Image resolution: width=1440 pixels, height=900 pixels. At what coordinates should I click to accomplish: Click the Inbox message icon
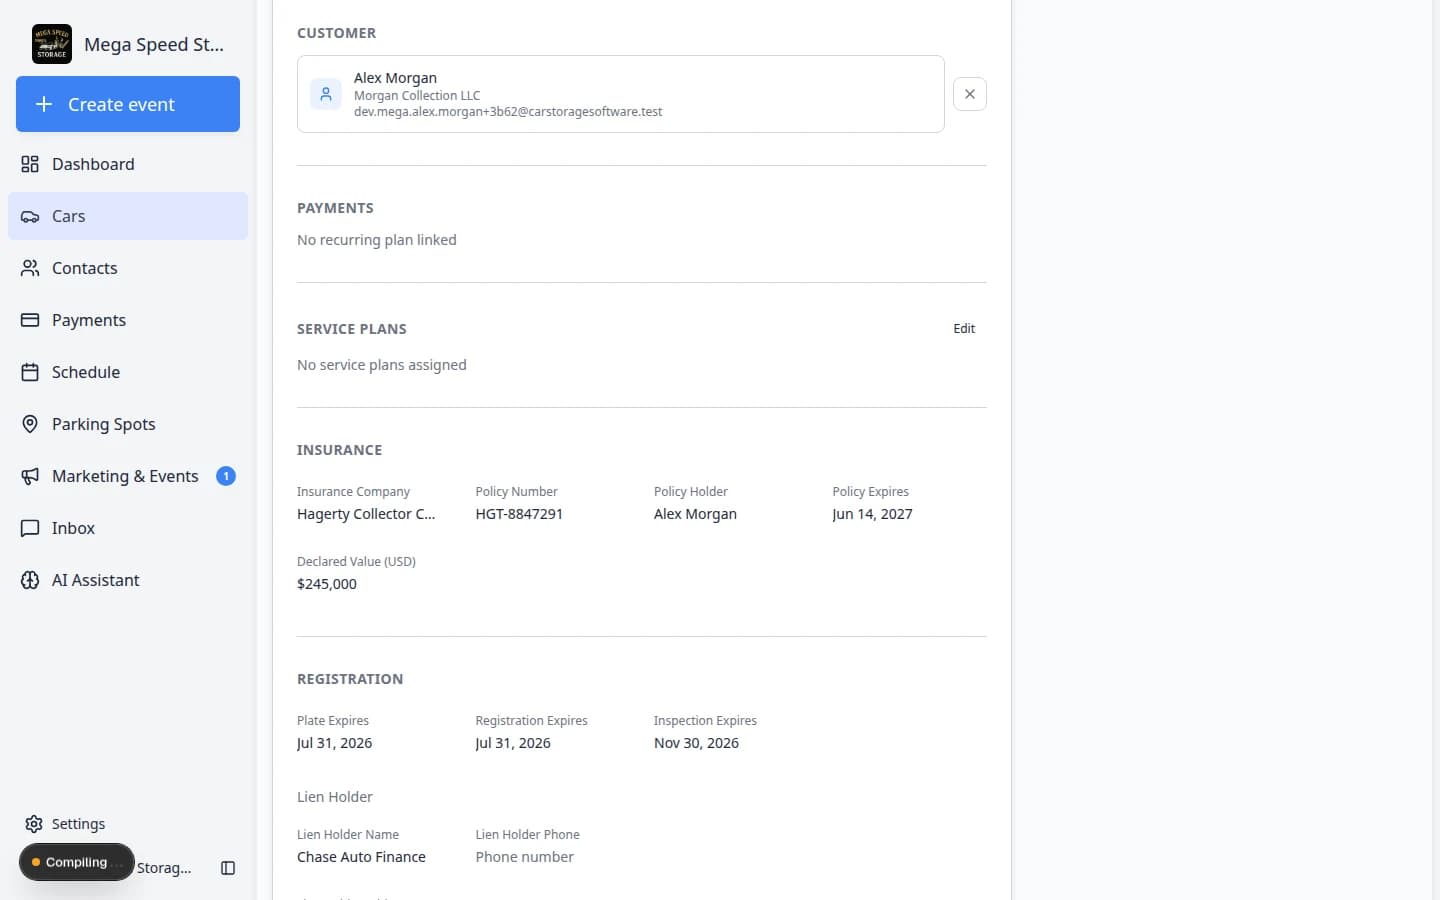(x=30, y=528)
